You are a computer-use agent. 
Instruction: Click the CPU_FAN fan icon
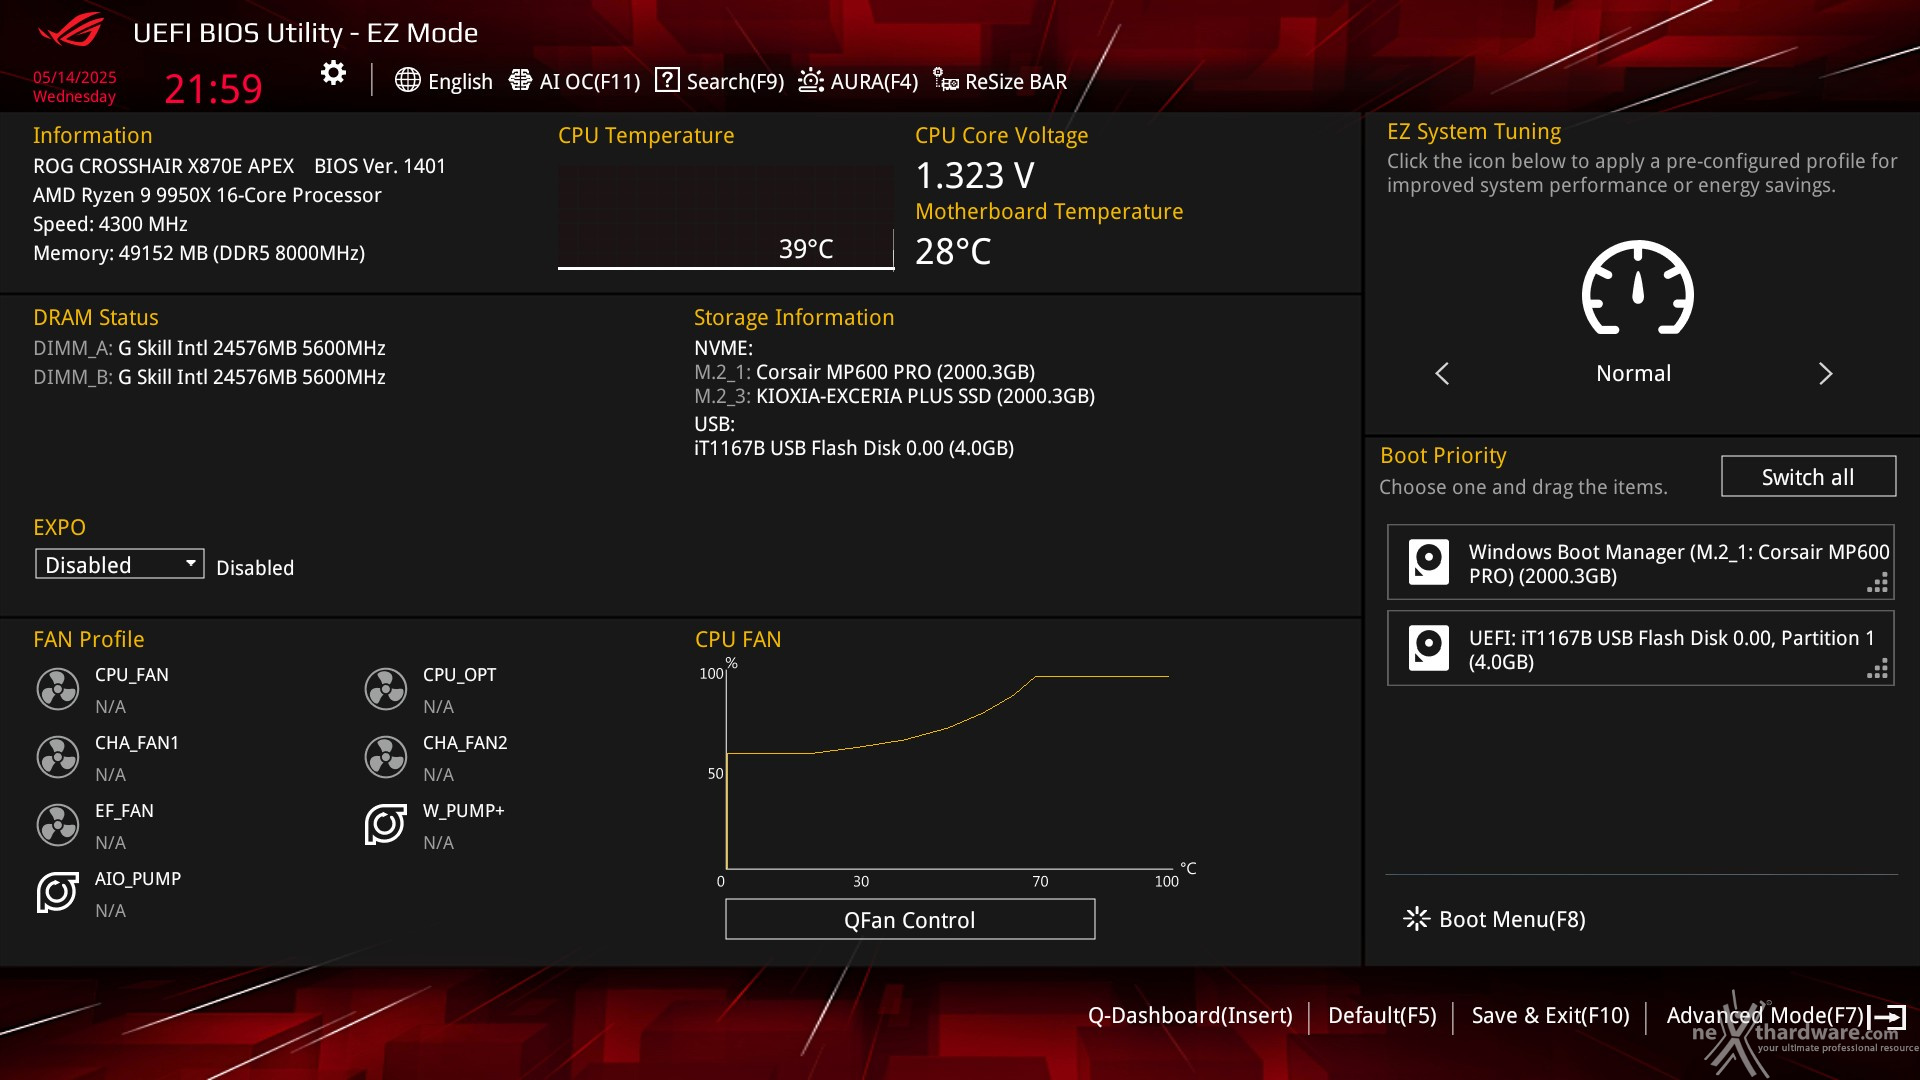coord(58,689)
